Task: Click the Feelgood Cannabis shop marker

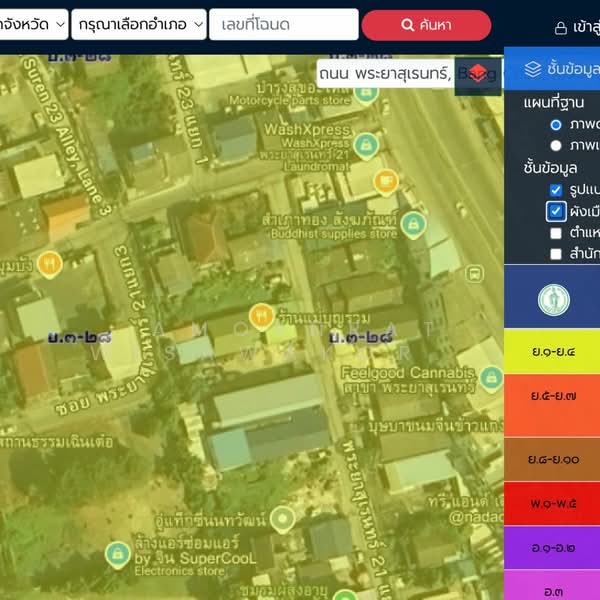Action: 490,377
